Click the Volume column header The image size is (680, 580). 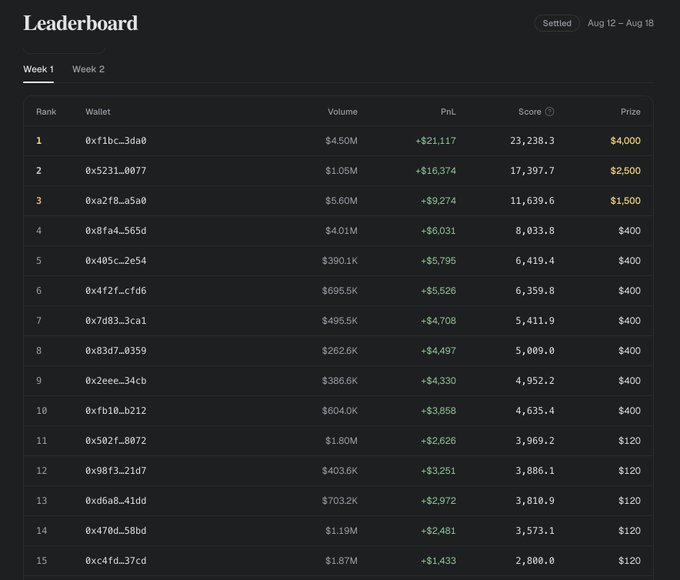tap(343, 112)
